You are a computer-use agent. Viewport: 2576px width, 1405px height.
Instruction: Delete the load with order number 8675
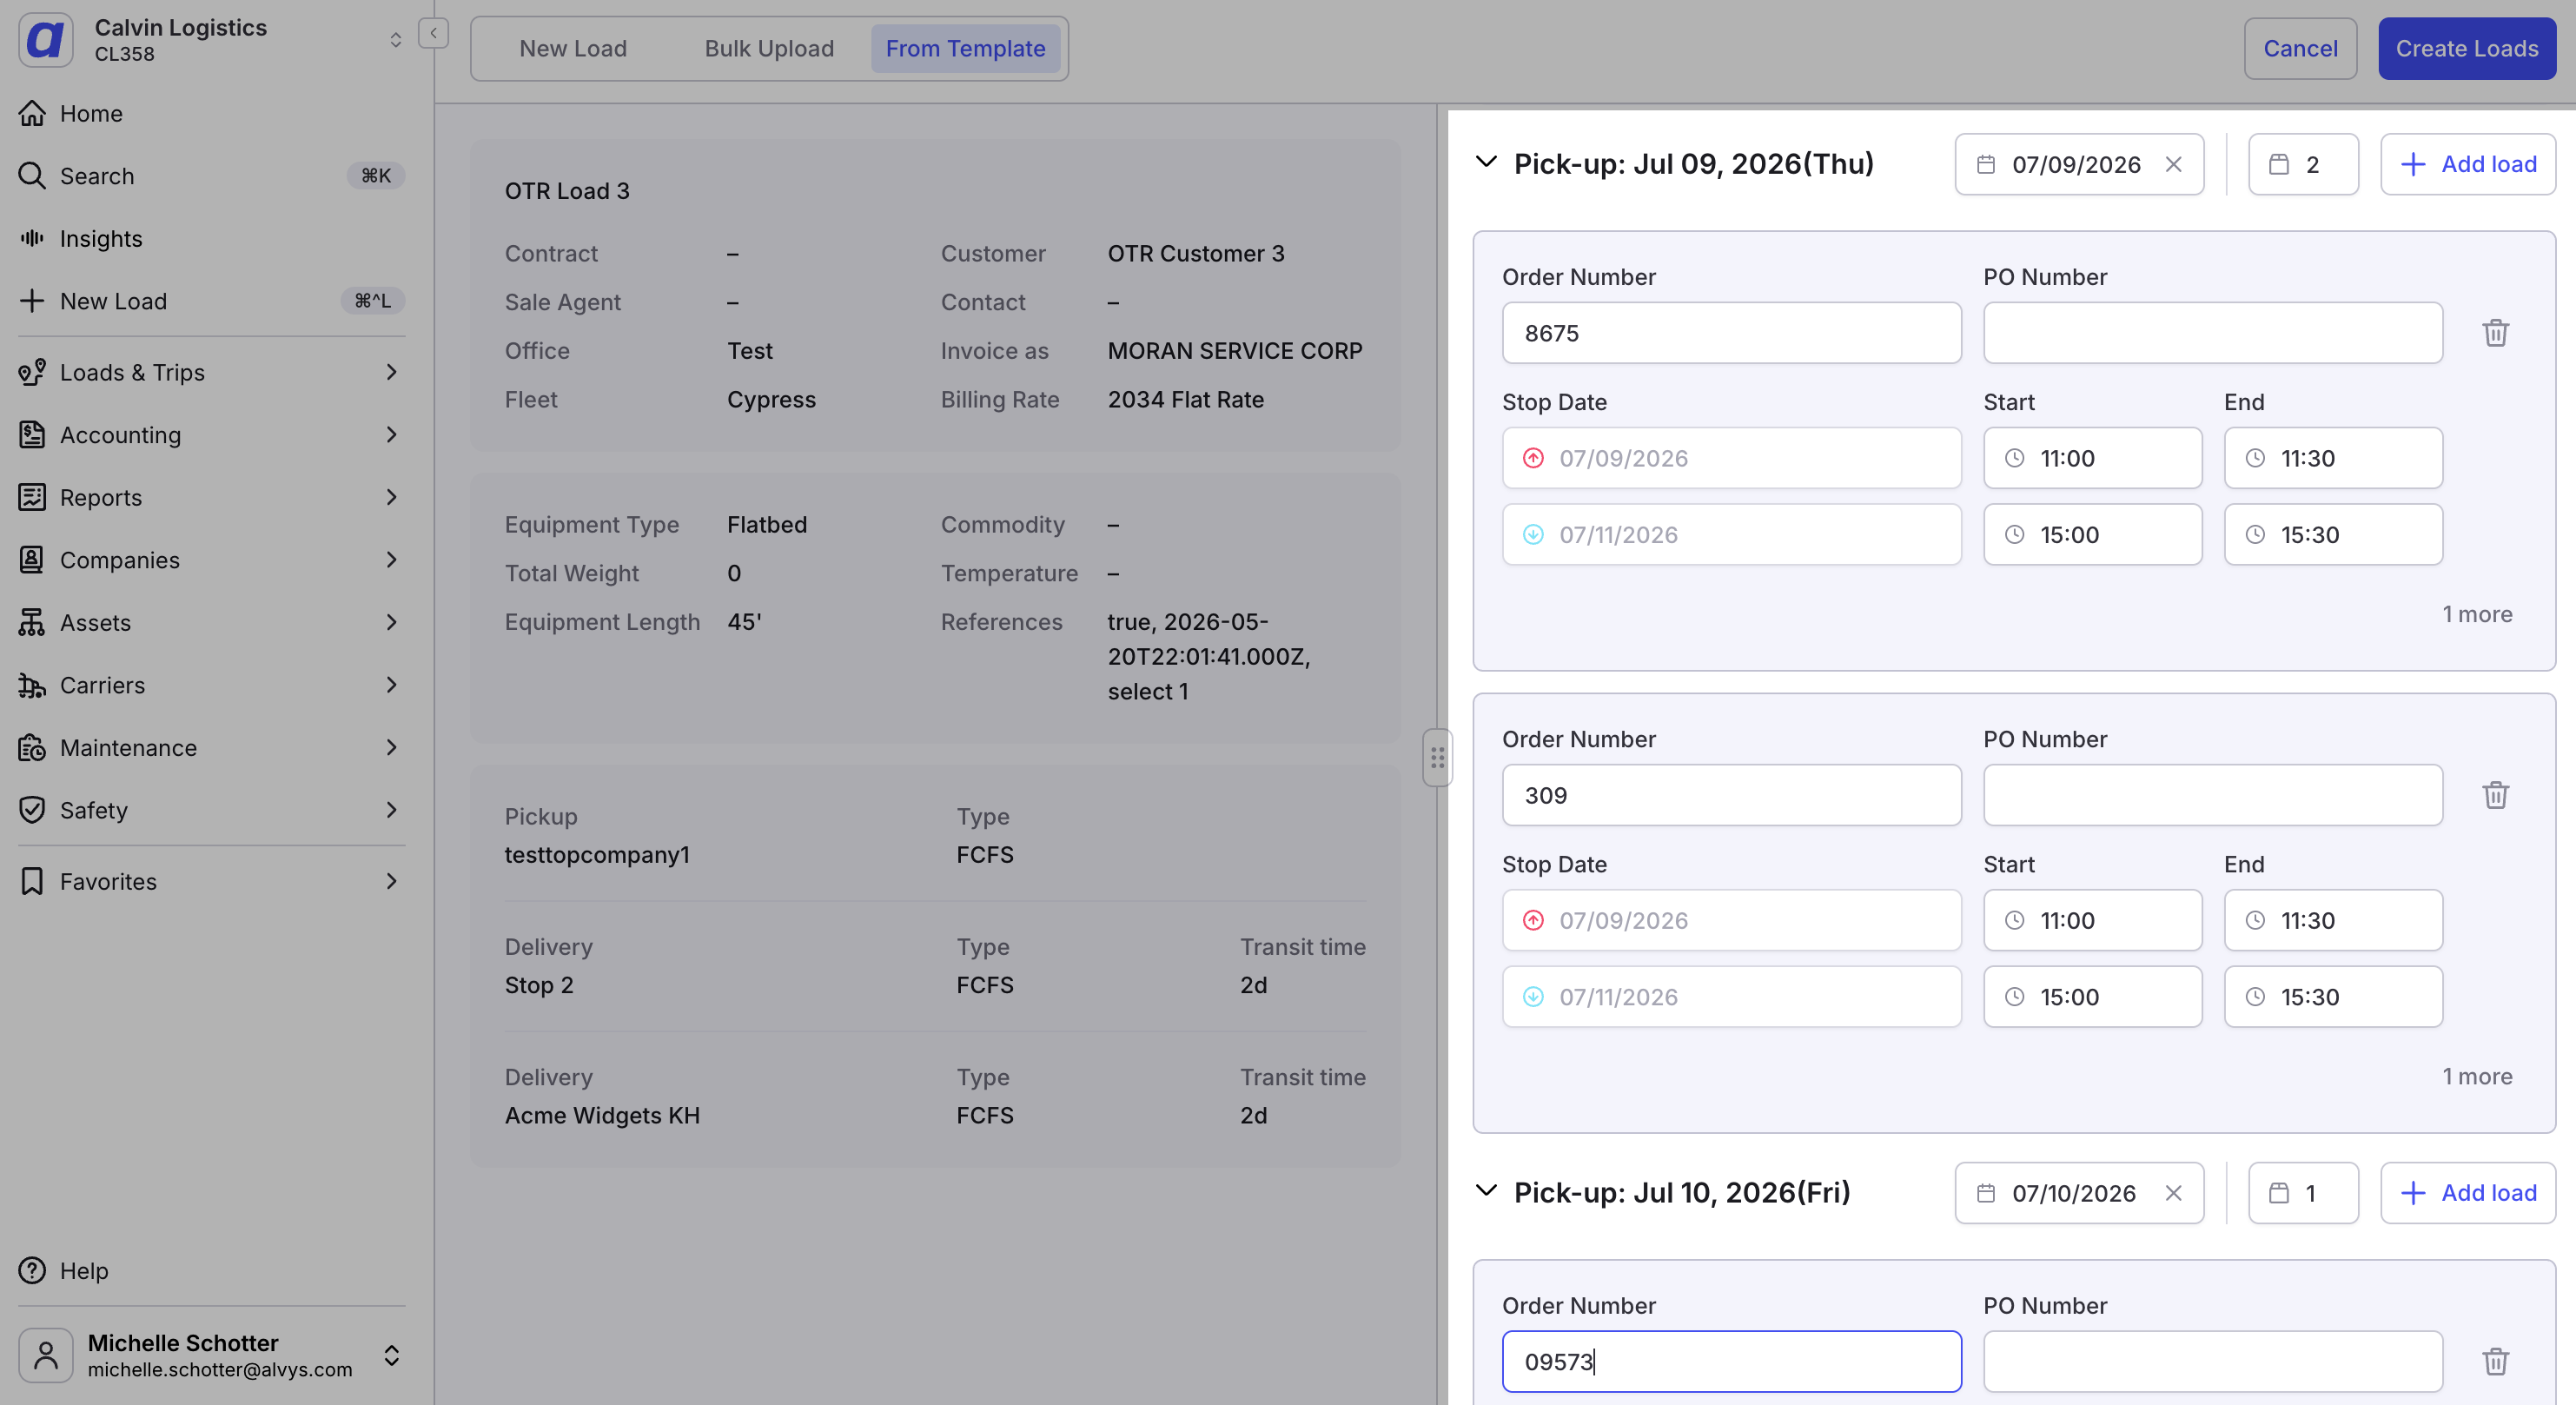2495,333
